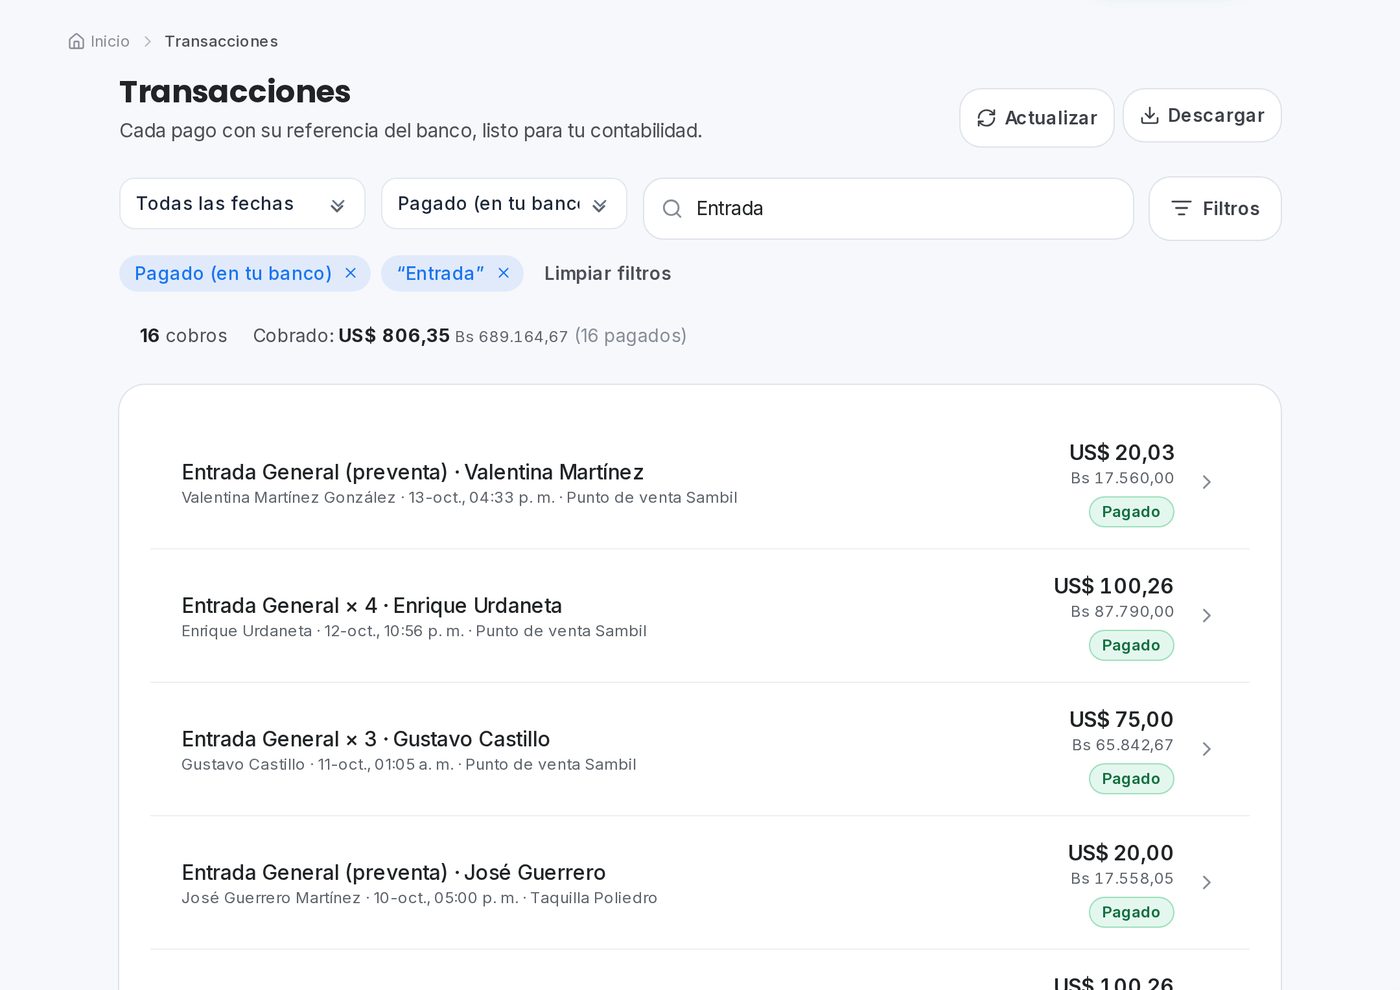This screenshot has width=1400, height=990.
Task: Click the Bs 17.558,05 amount
Action: [x=1122, y=879]
